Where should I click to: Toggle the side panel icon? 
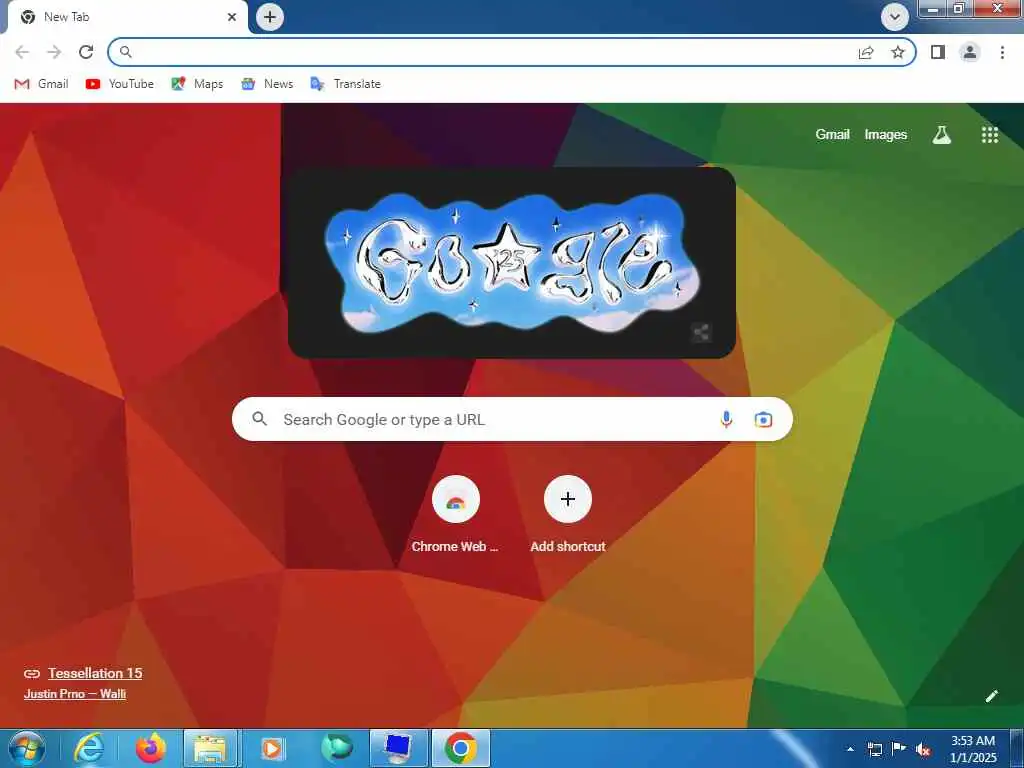[938, 52]
